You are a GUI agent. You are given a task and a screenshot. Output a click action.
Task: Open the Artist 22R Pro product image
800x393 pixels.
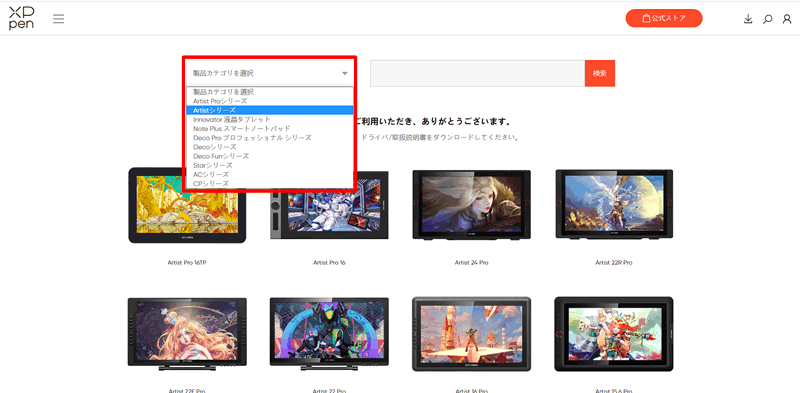[x=614, y=205]
